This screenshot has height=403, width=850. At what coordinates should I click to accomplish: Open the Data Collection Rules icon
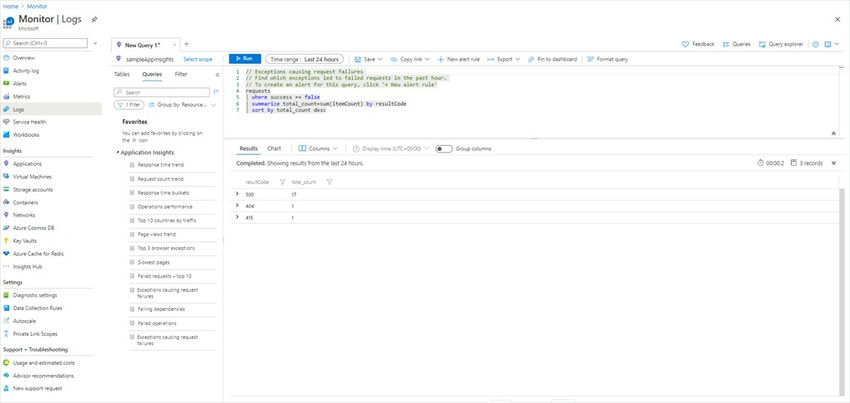pyautogui.click(x=7, y=308)
